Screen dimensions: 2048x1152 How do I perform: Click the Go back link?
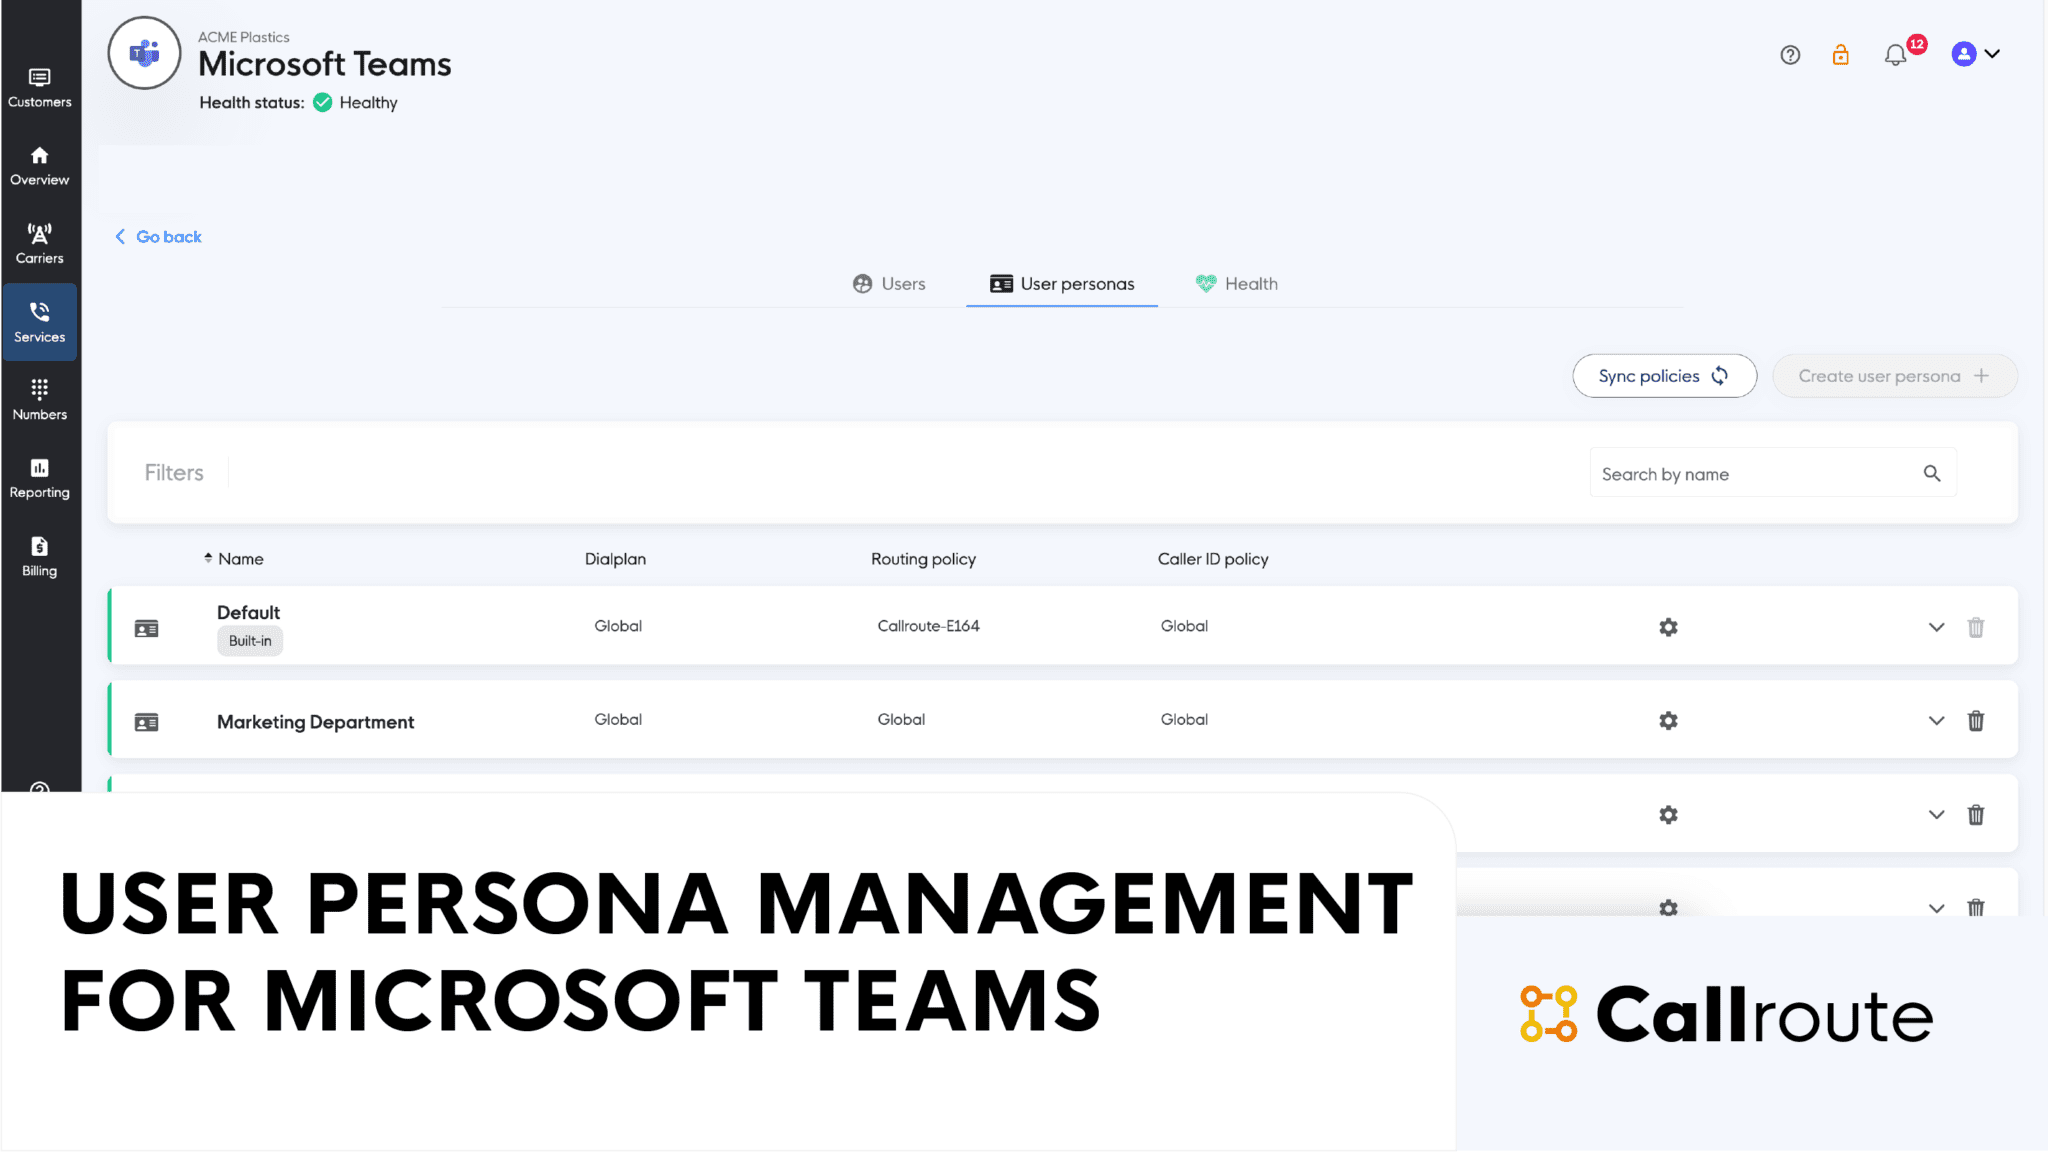(157, 236)
